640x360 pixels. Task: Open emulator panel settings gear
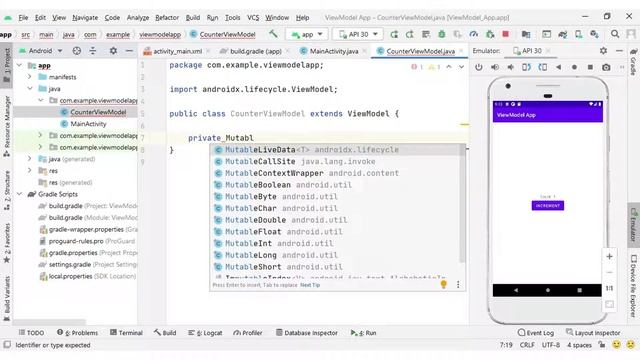point(603,51)
